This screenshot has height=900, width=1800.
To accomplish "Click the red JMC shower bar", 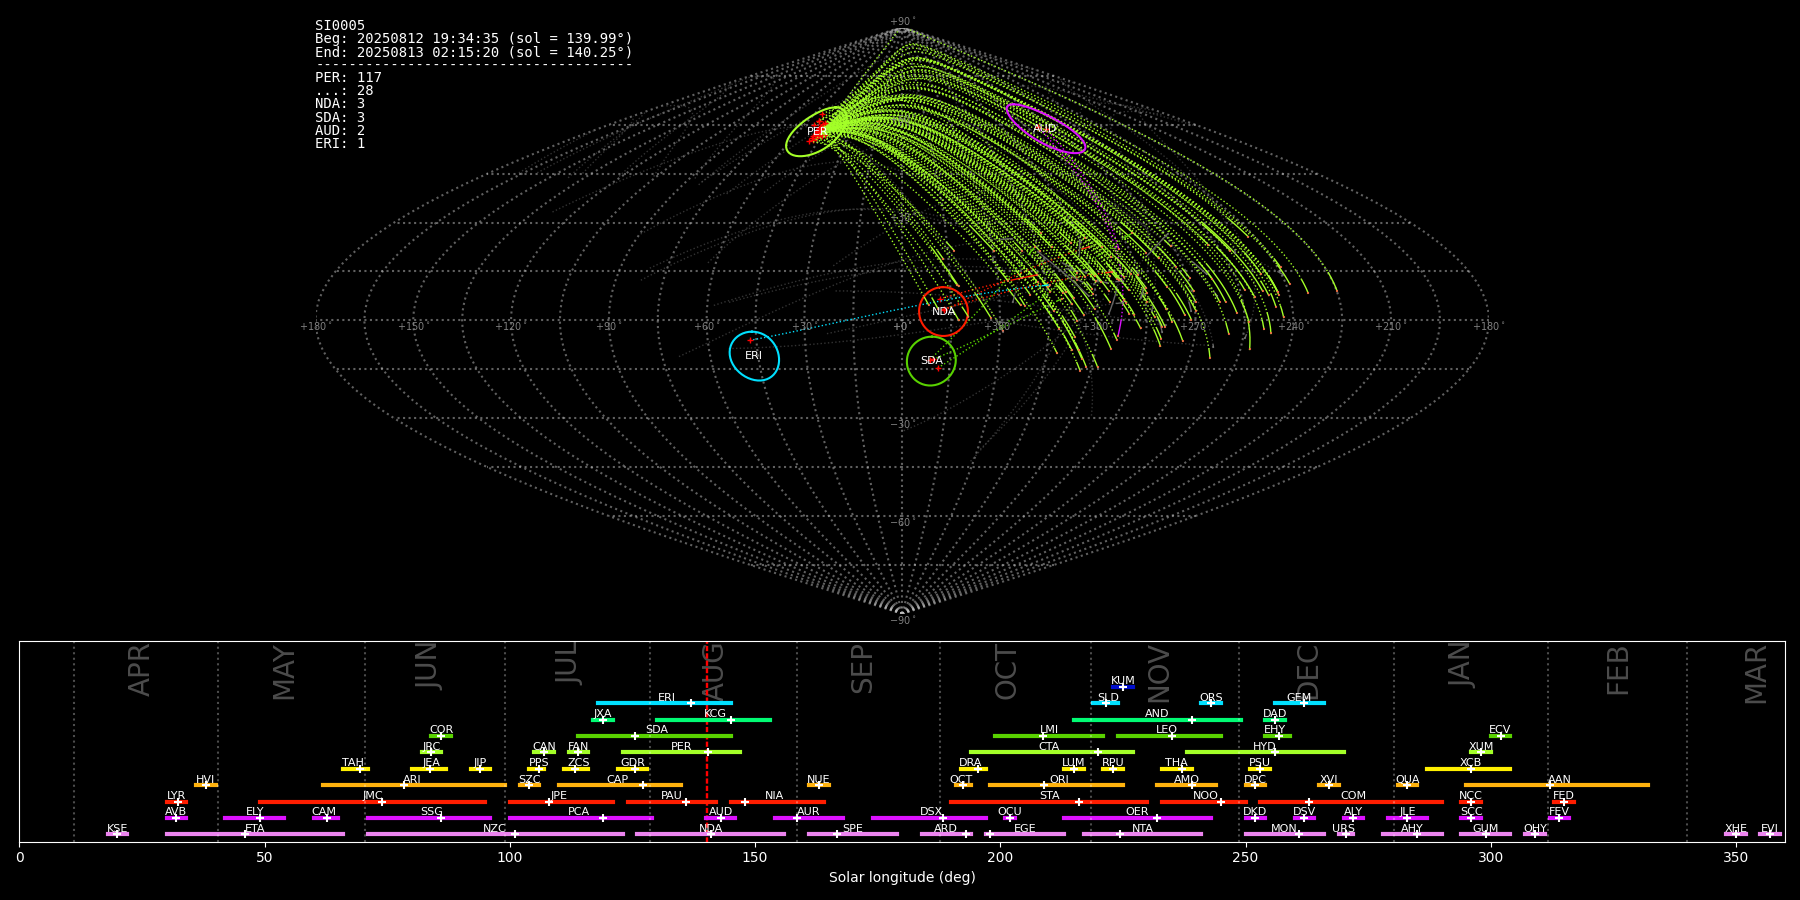I will (373, 801).
